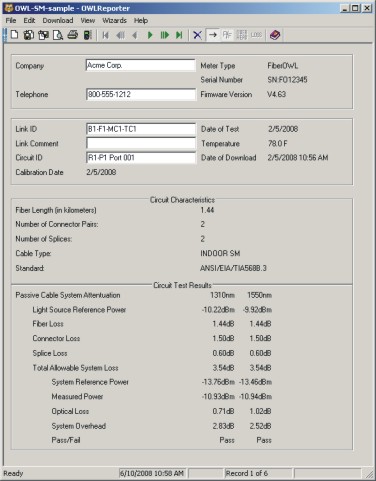Click the right-arrow toolbar button

point(213,35)
